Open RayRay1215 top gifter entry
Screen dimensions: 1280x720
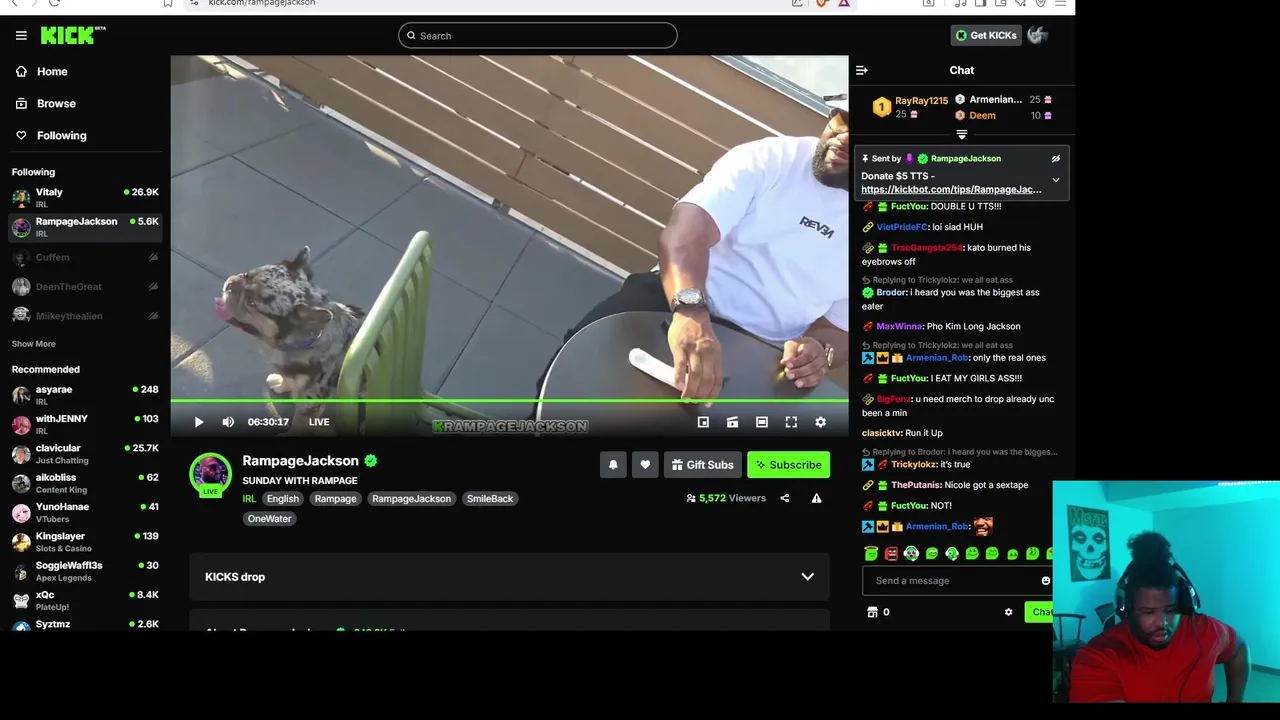(910, 107)
